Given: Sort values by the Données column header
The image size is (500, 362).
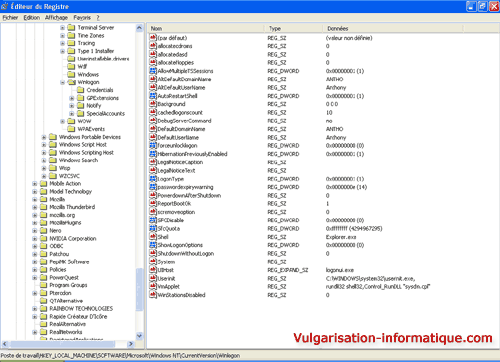Looking at the screenshot, I should tap(393, 29).
